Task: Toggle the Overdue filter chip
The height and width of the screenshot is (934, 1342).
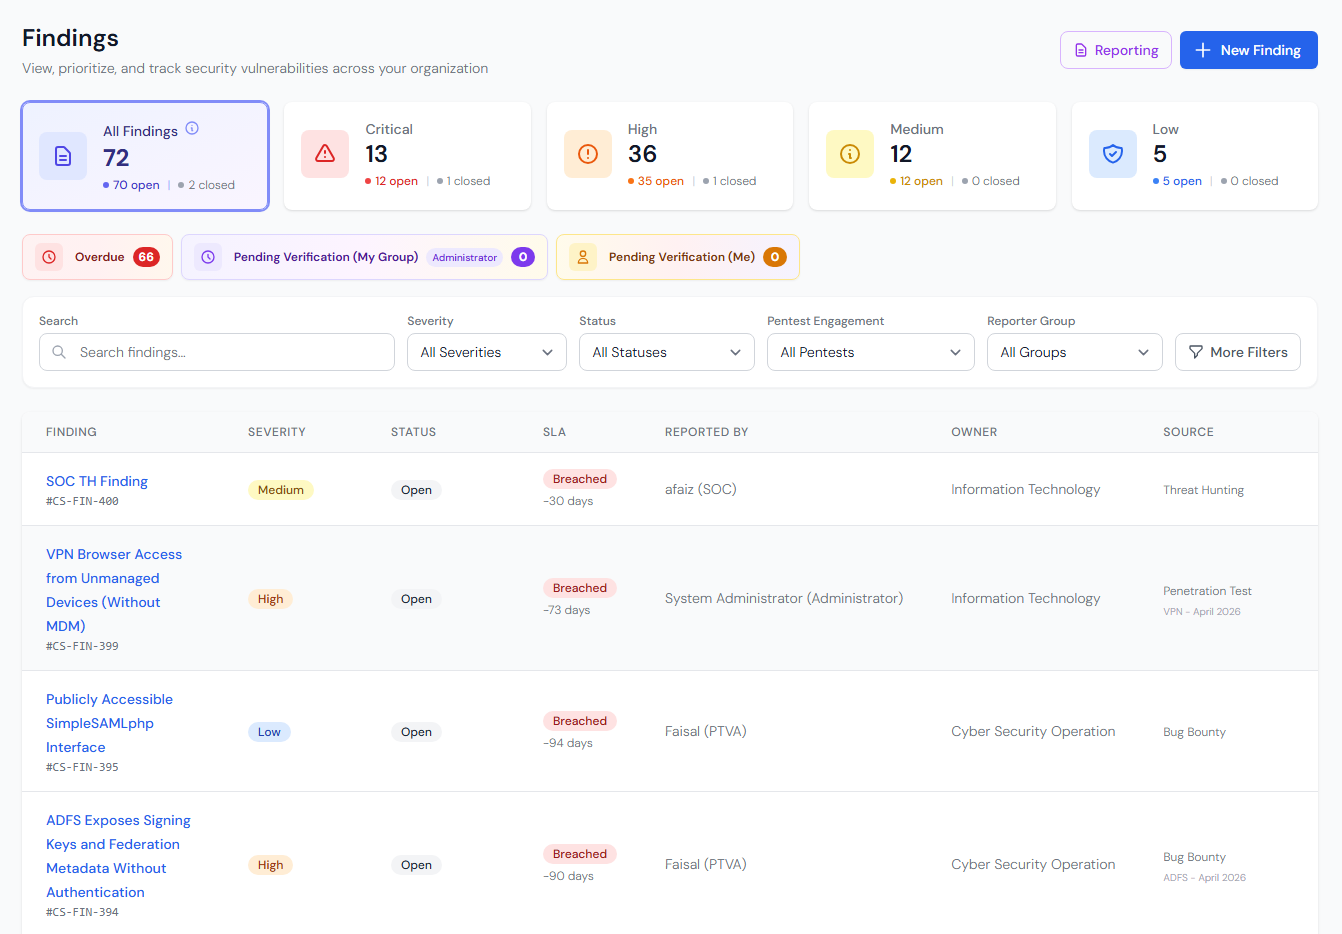Action: 97,257
